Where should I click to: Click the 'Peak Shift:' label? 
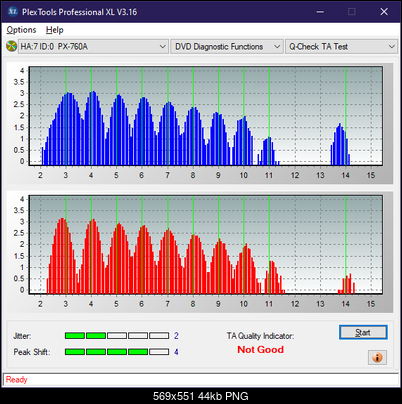(32, 352)
